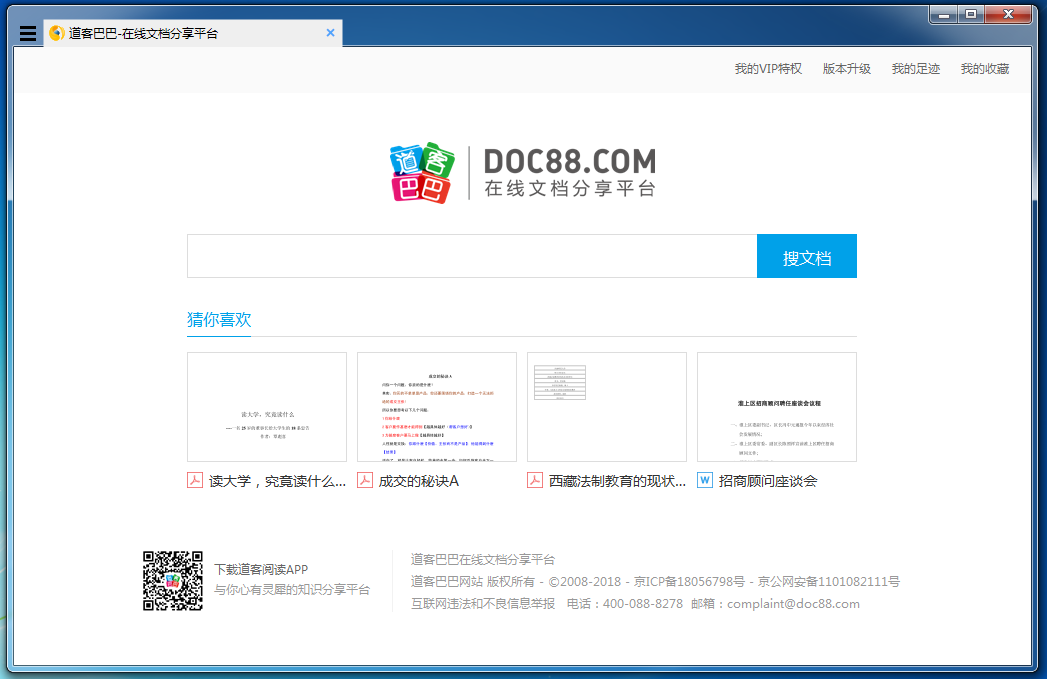Click the 道客巴巴 colorful logo

(422, 173)
